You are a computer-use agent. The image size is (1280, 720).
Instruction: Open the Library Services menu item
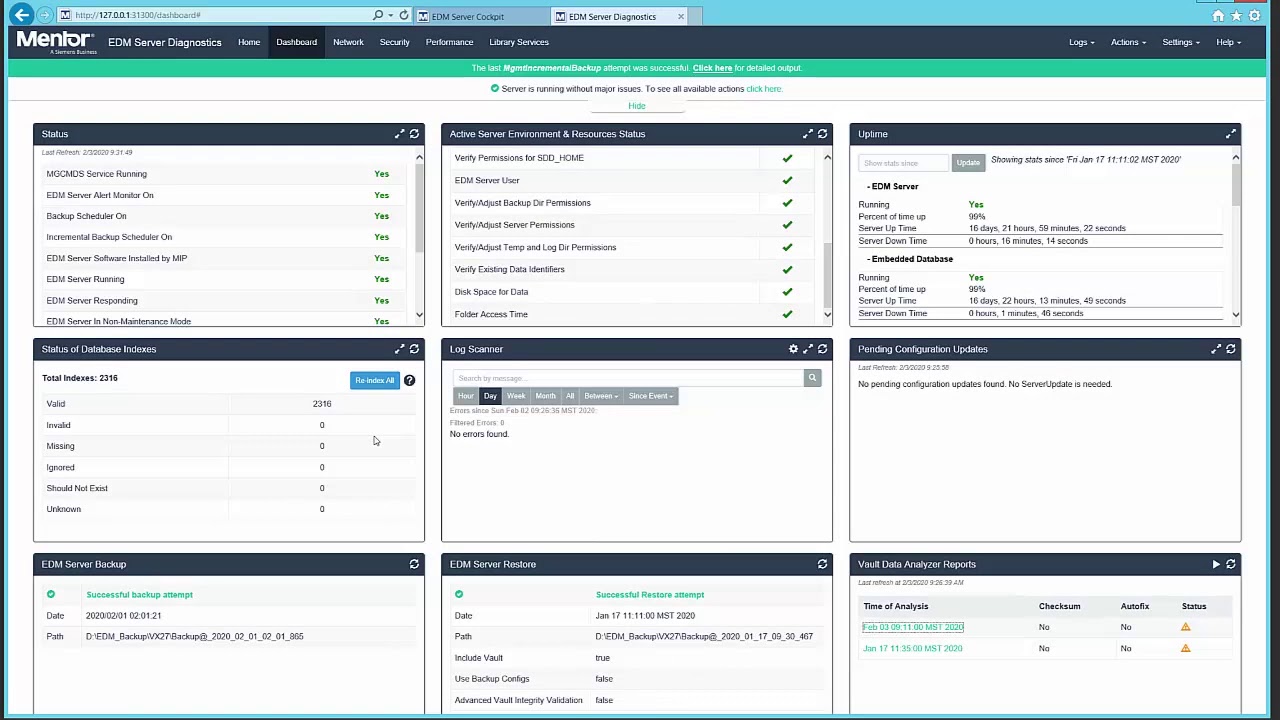(519, 42)
